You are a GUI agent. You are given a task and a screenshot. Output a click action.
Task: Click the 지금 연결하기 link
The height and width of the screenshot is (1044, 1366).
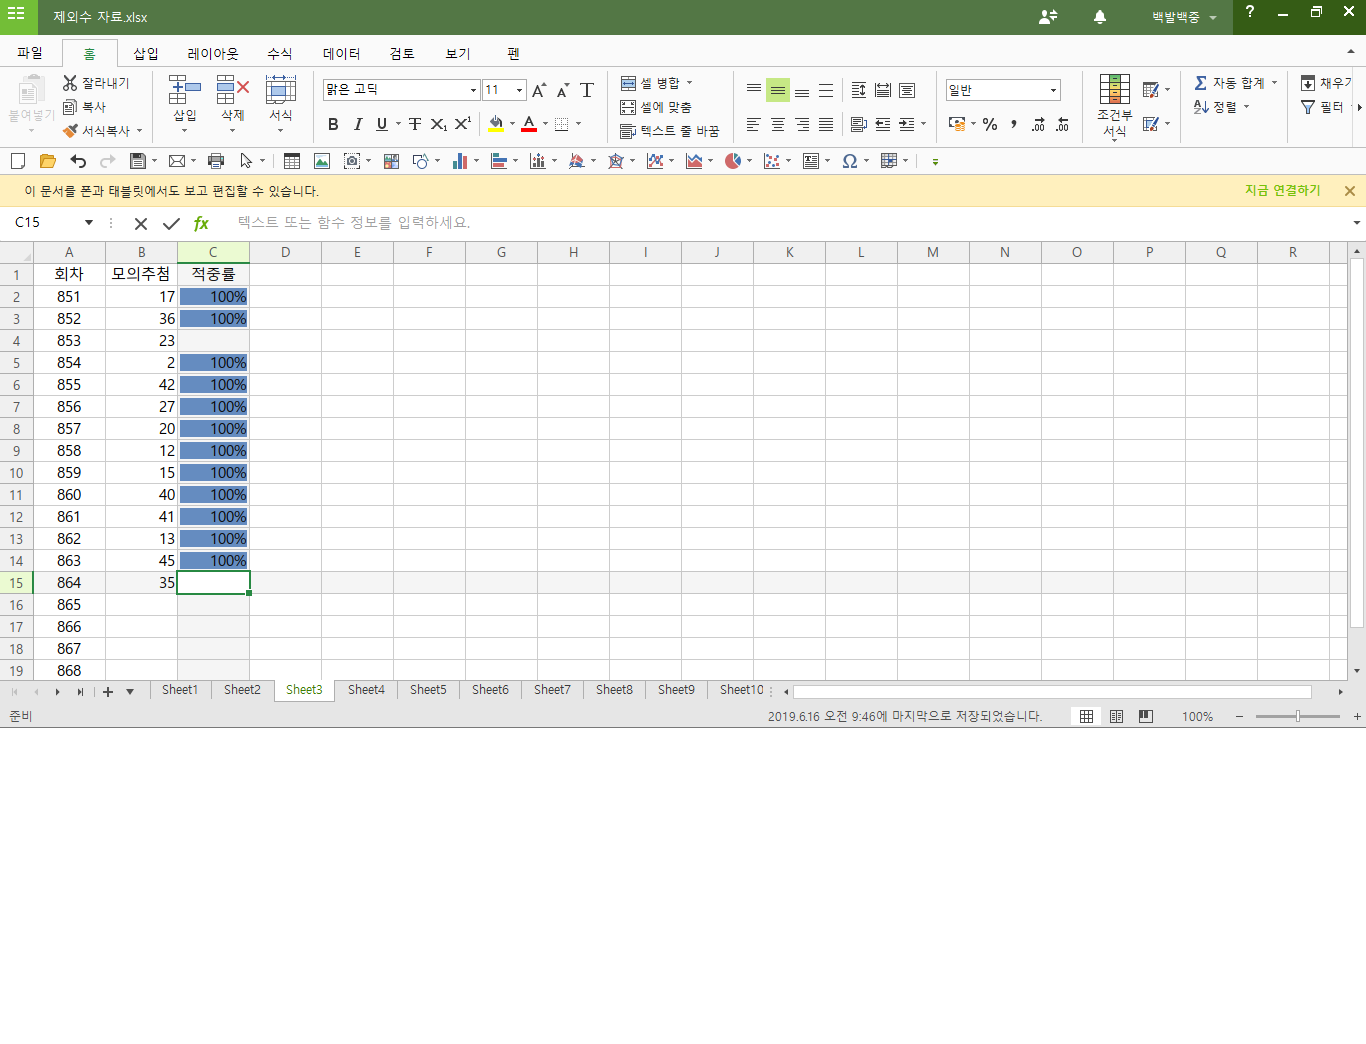pos(1282,190)
